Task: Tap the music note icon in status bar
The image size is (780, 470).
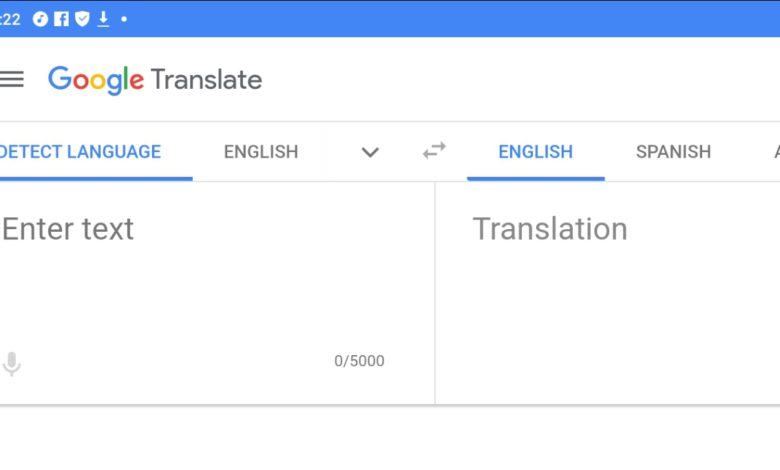Action: point(41,19)
